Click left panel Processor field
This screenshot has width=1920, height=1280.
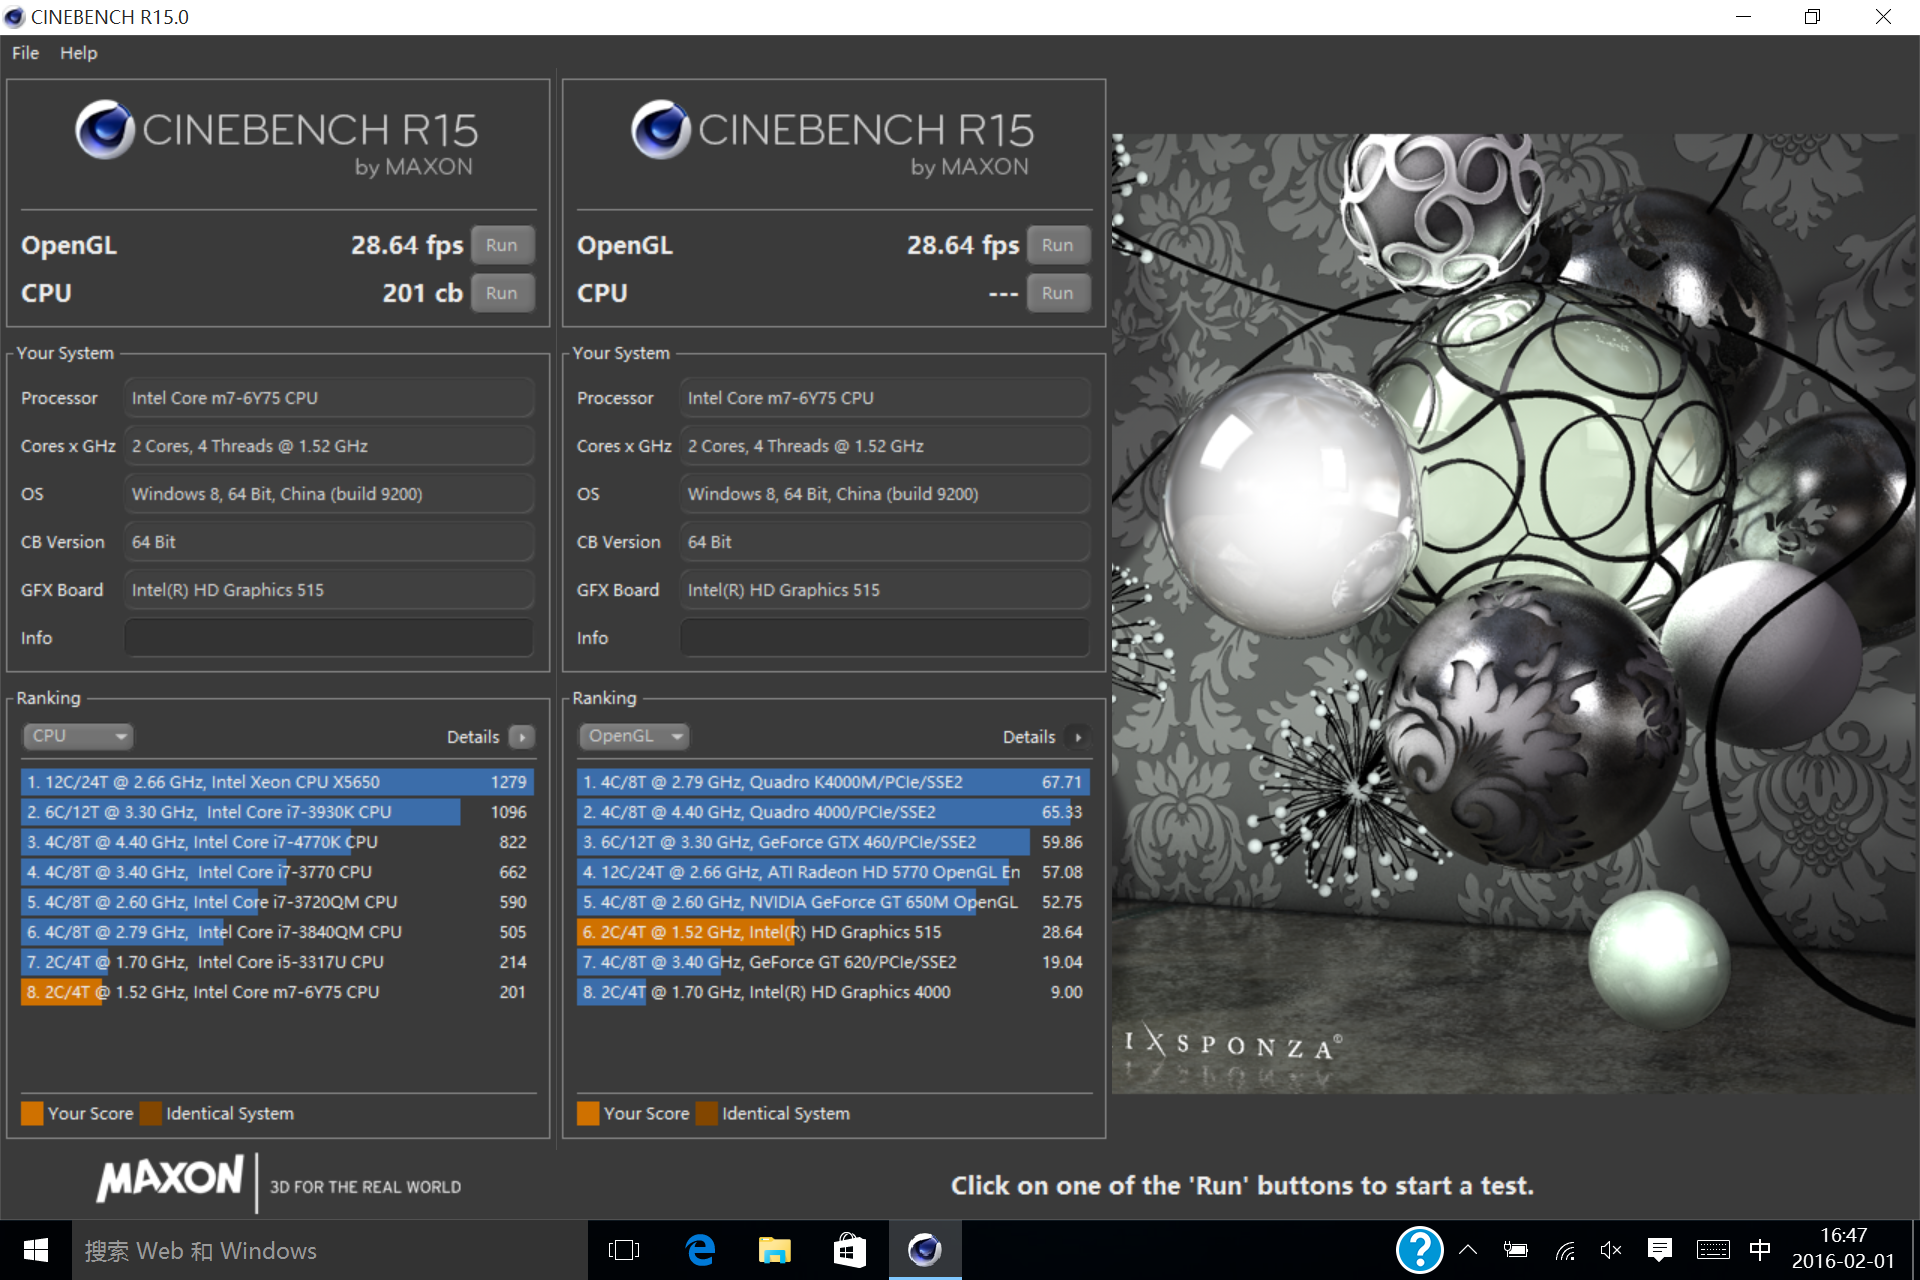pyautogui.click(x=328, y=398)
